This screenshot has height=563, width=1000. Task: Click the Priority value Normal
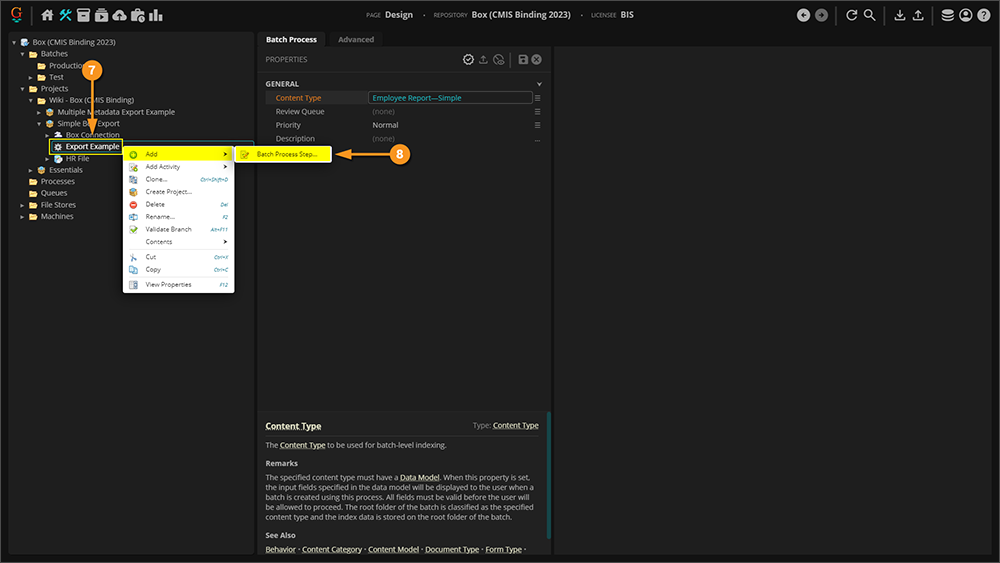[385, 126]
